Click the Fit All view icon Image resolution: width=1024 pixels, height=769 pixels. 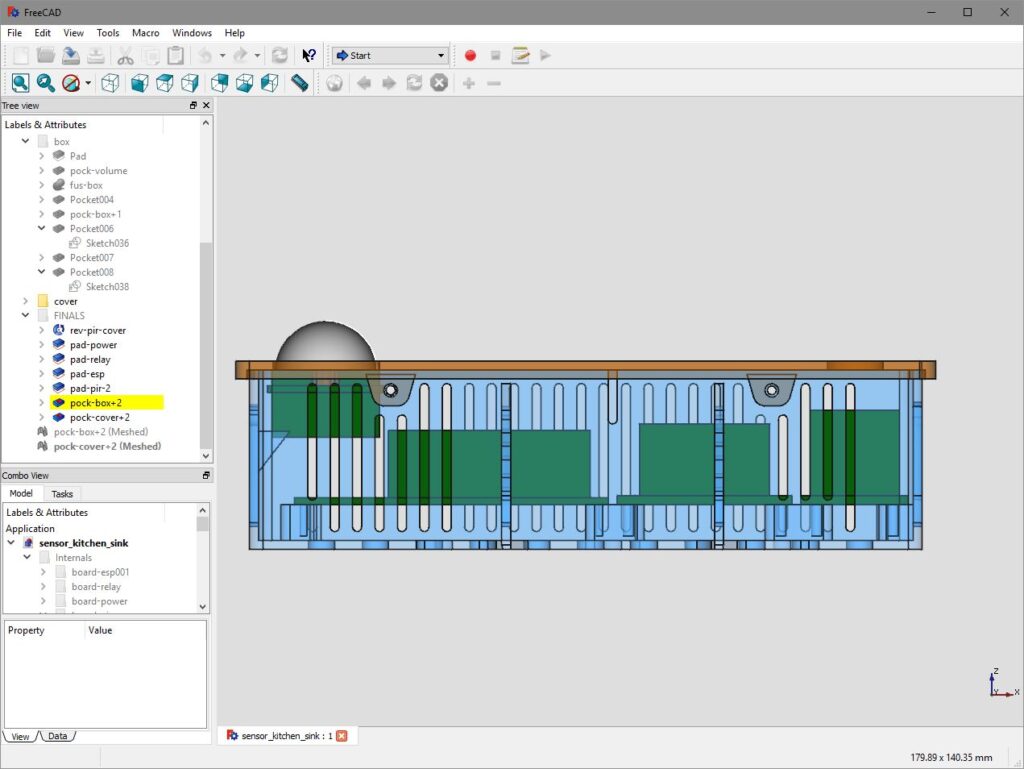[20, 83]
